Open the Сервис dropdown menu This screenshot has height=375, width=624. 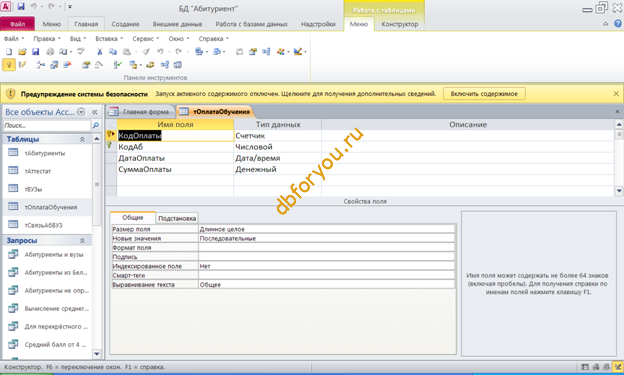pos(146,39)
